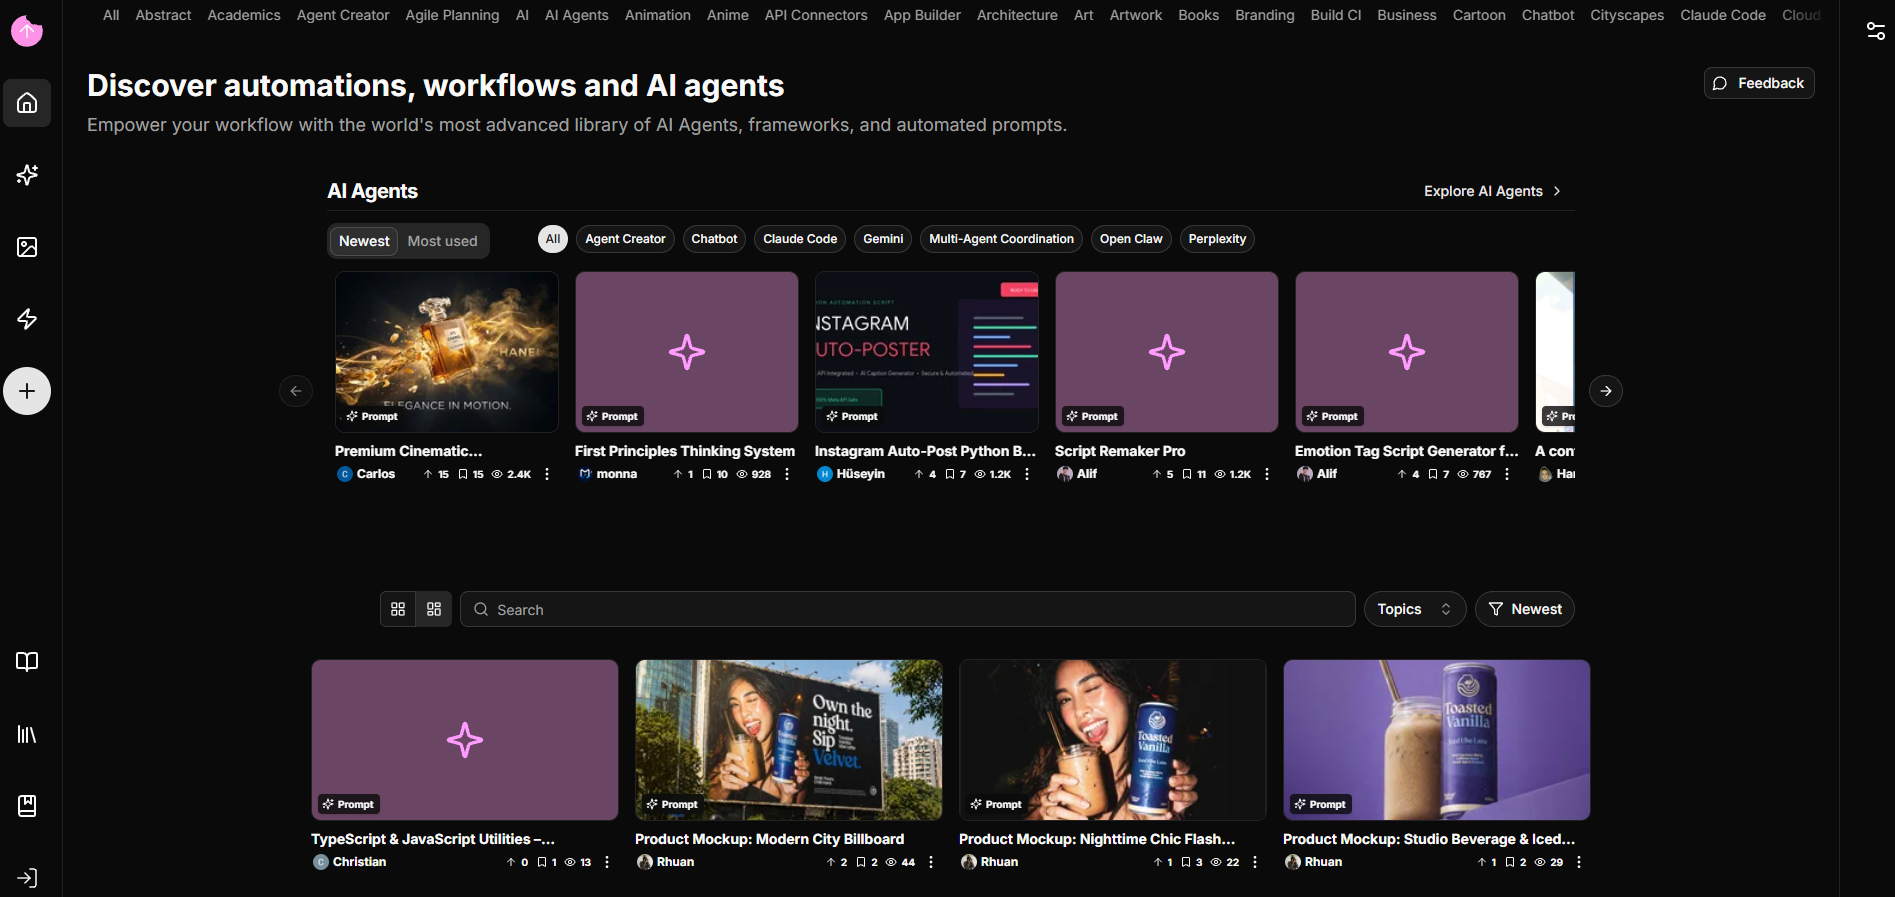Open the image gallery icon in the sidebar
This screenshot has height=897, width=1895.
click(x=27, y=247)
